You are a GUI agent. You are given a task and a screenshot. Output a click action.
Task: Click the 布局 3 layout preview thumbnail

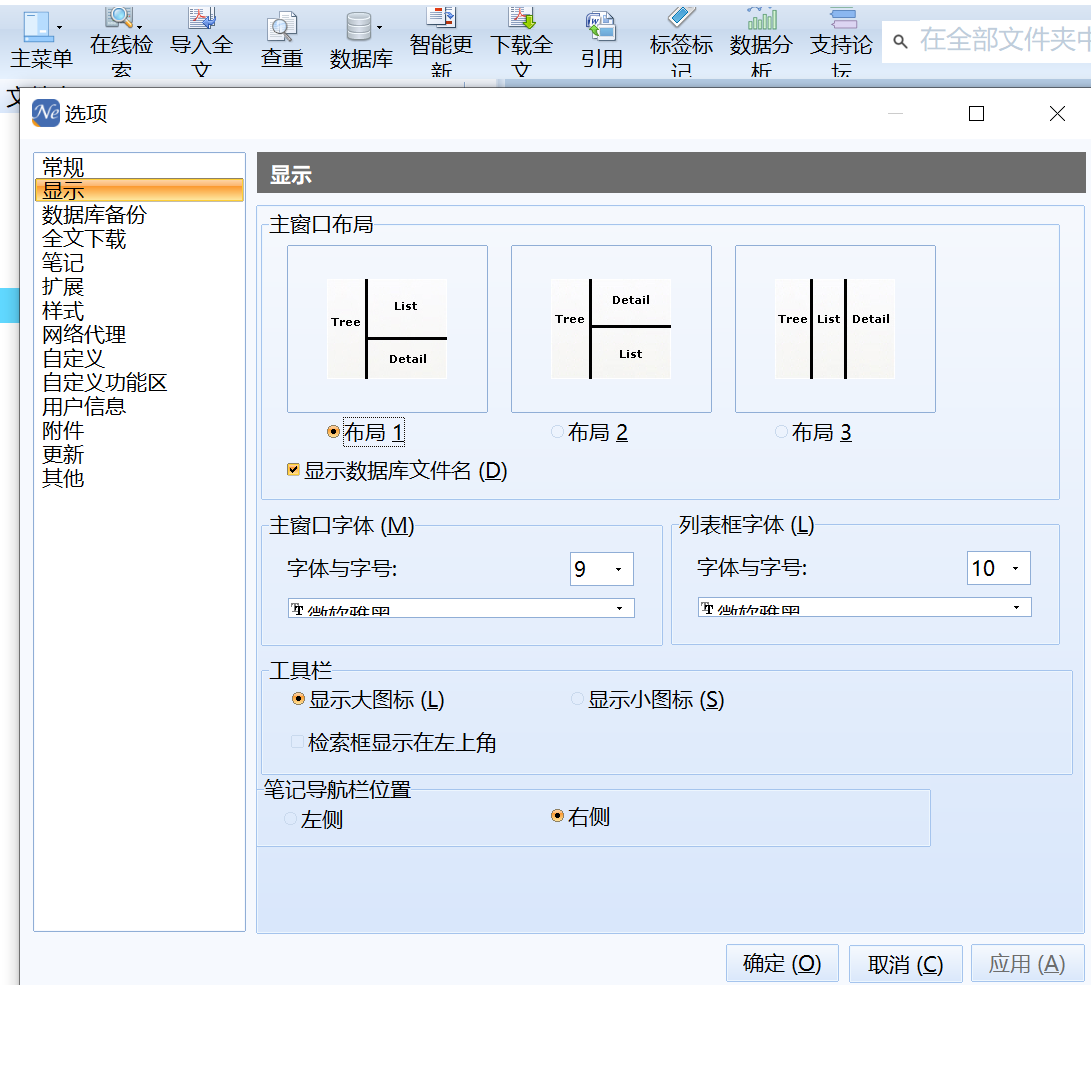(x=835, y=329)
